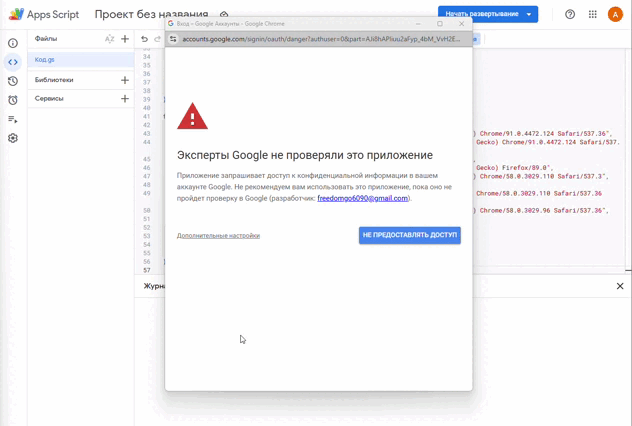Add a library using the plus icon

125,80
